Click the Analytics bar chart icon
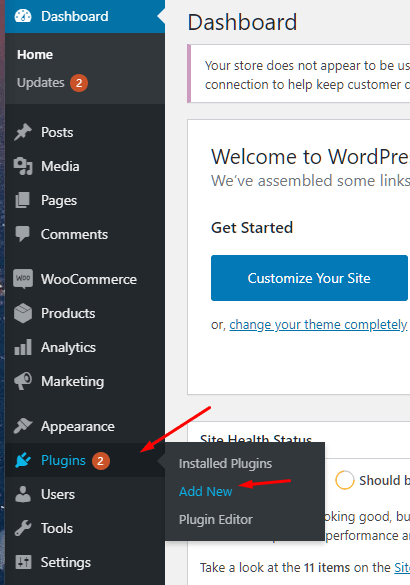The width and height of the screenshot is (410, 585). tap(23, 347)
